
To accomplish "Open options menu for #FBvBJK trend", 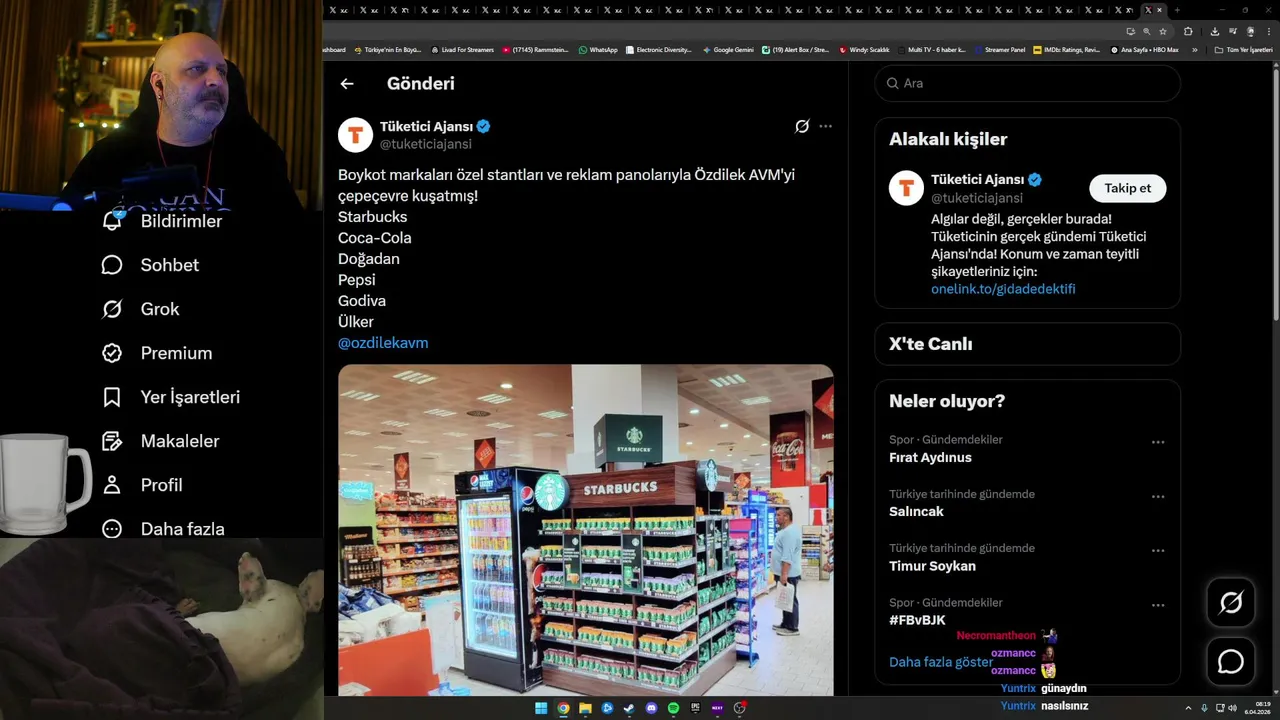I will (1158, 605).
